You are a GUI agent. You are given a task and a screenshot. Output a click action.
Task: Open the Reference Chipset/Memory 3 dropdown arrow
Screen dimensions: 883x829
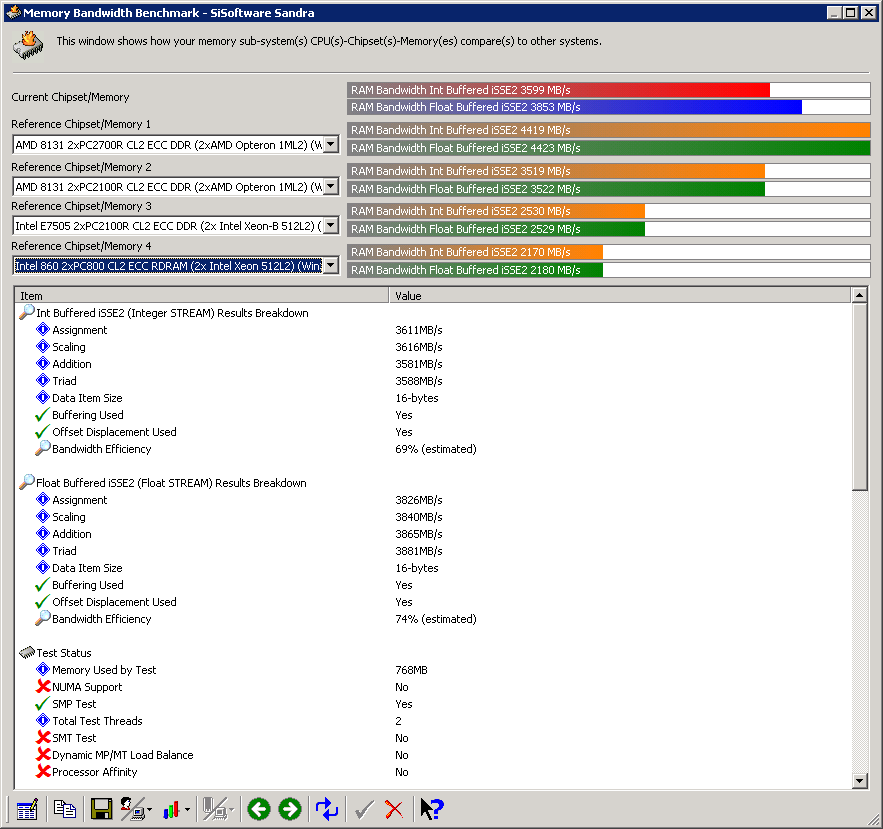pyautogui.click(x=331, y=226)
